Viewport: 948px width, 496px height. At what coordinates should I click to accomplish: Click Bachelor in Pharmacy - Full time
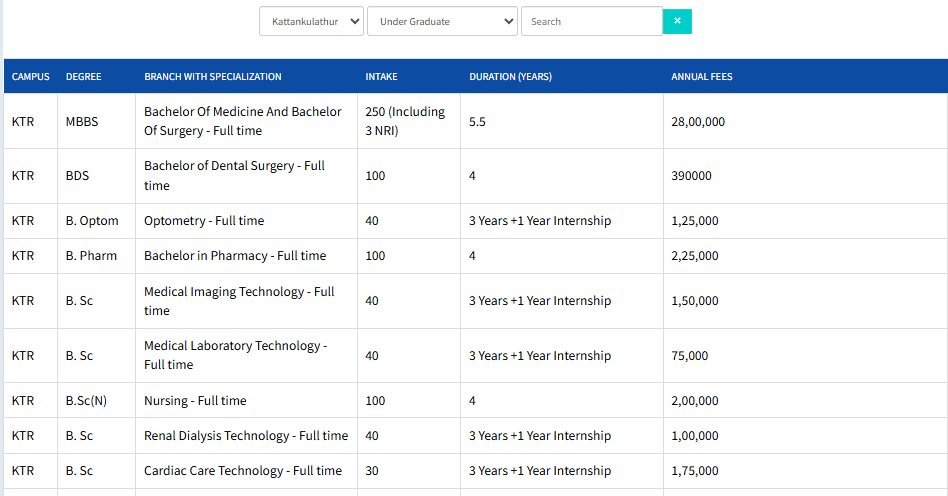coord(235,256)
